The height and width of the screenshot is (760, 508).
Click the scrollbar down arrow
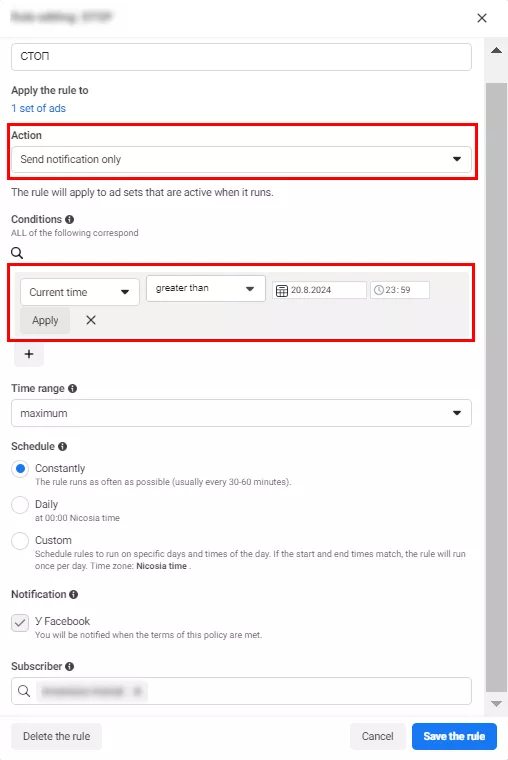click(496, 704)
